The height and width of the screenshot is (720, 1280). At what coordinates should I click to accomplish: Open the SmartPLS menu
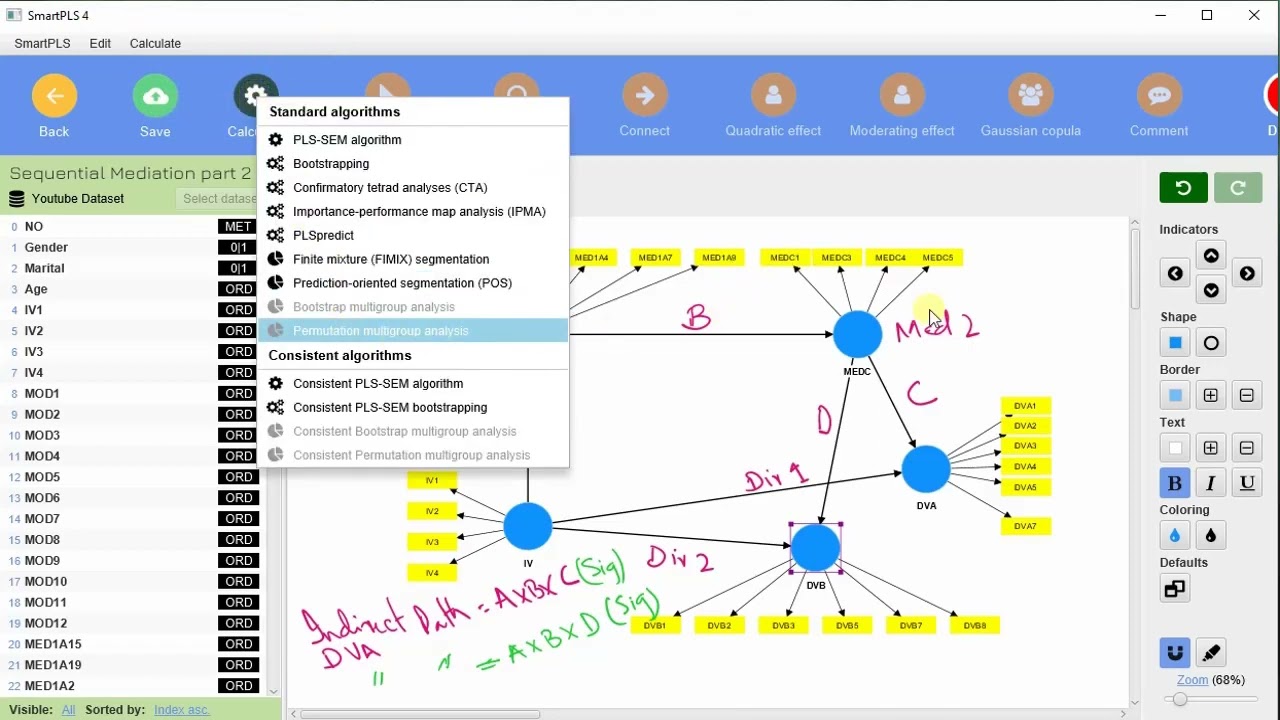42,44
